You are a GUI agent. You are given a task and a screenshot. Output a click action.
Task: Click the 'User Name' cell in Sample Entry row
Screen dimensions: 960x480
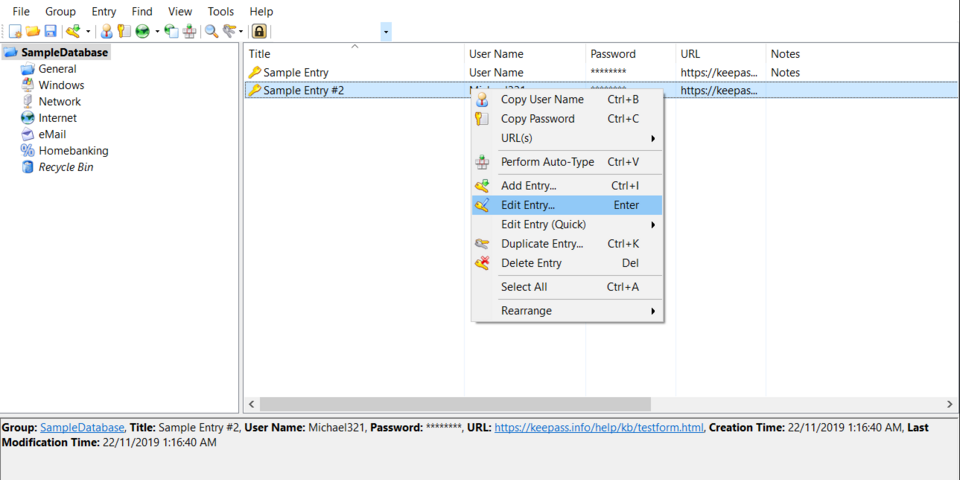497,72
